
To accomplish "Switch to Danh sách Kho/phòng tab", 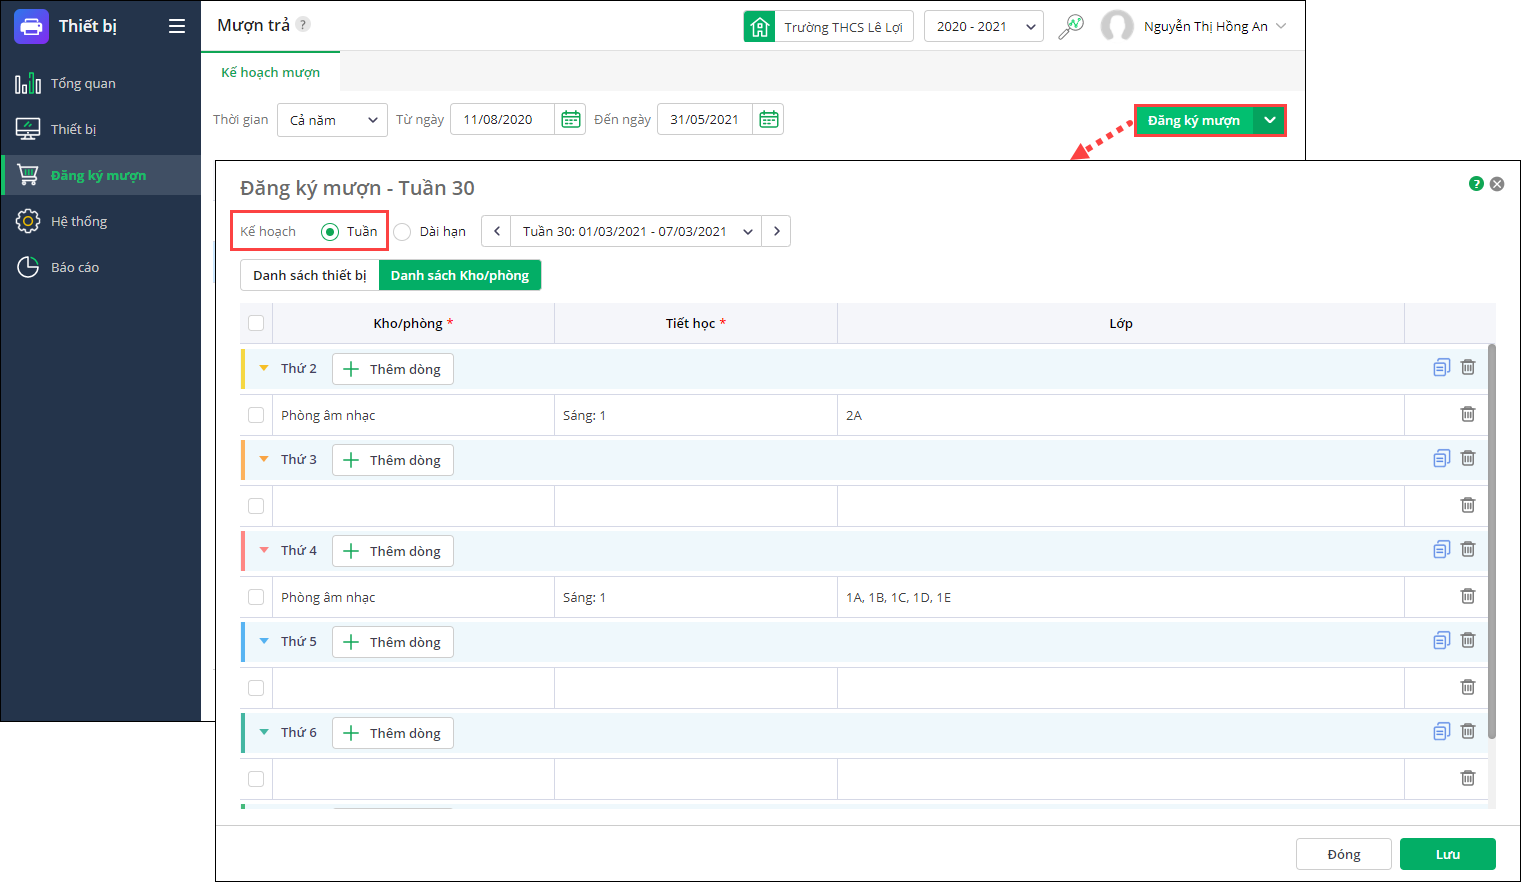I will 460,275.
